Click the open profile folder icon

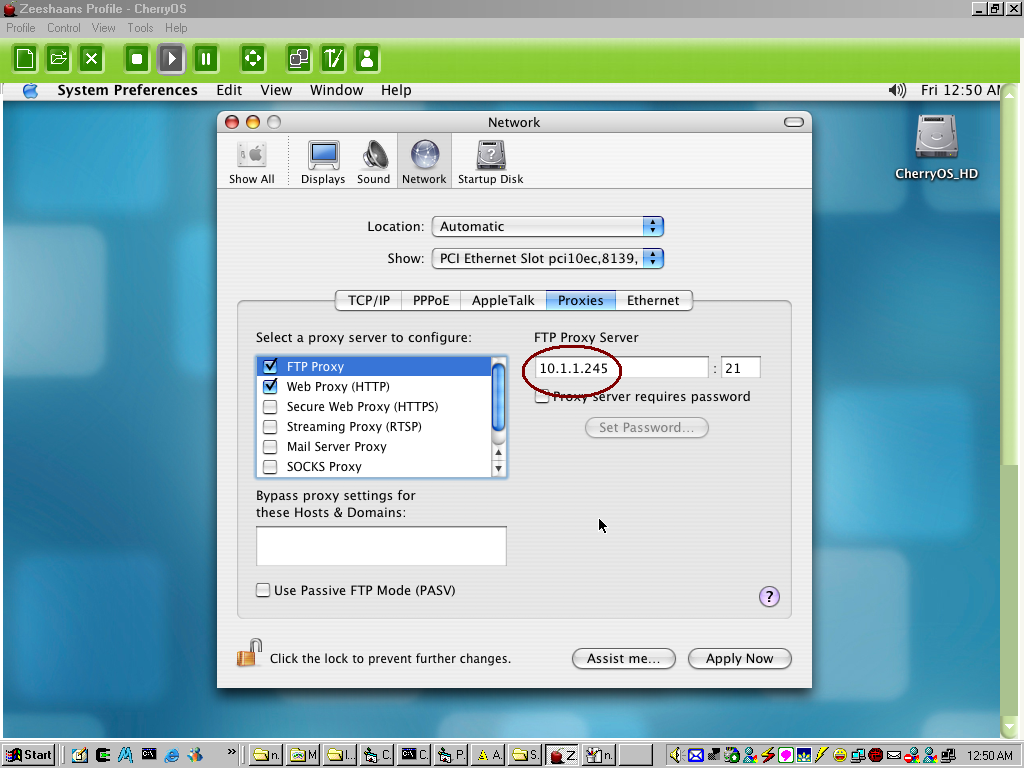58,59
